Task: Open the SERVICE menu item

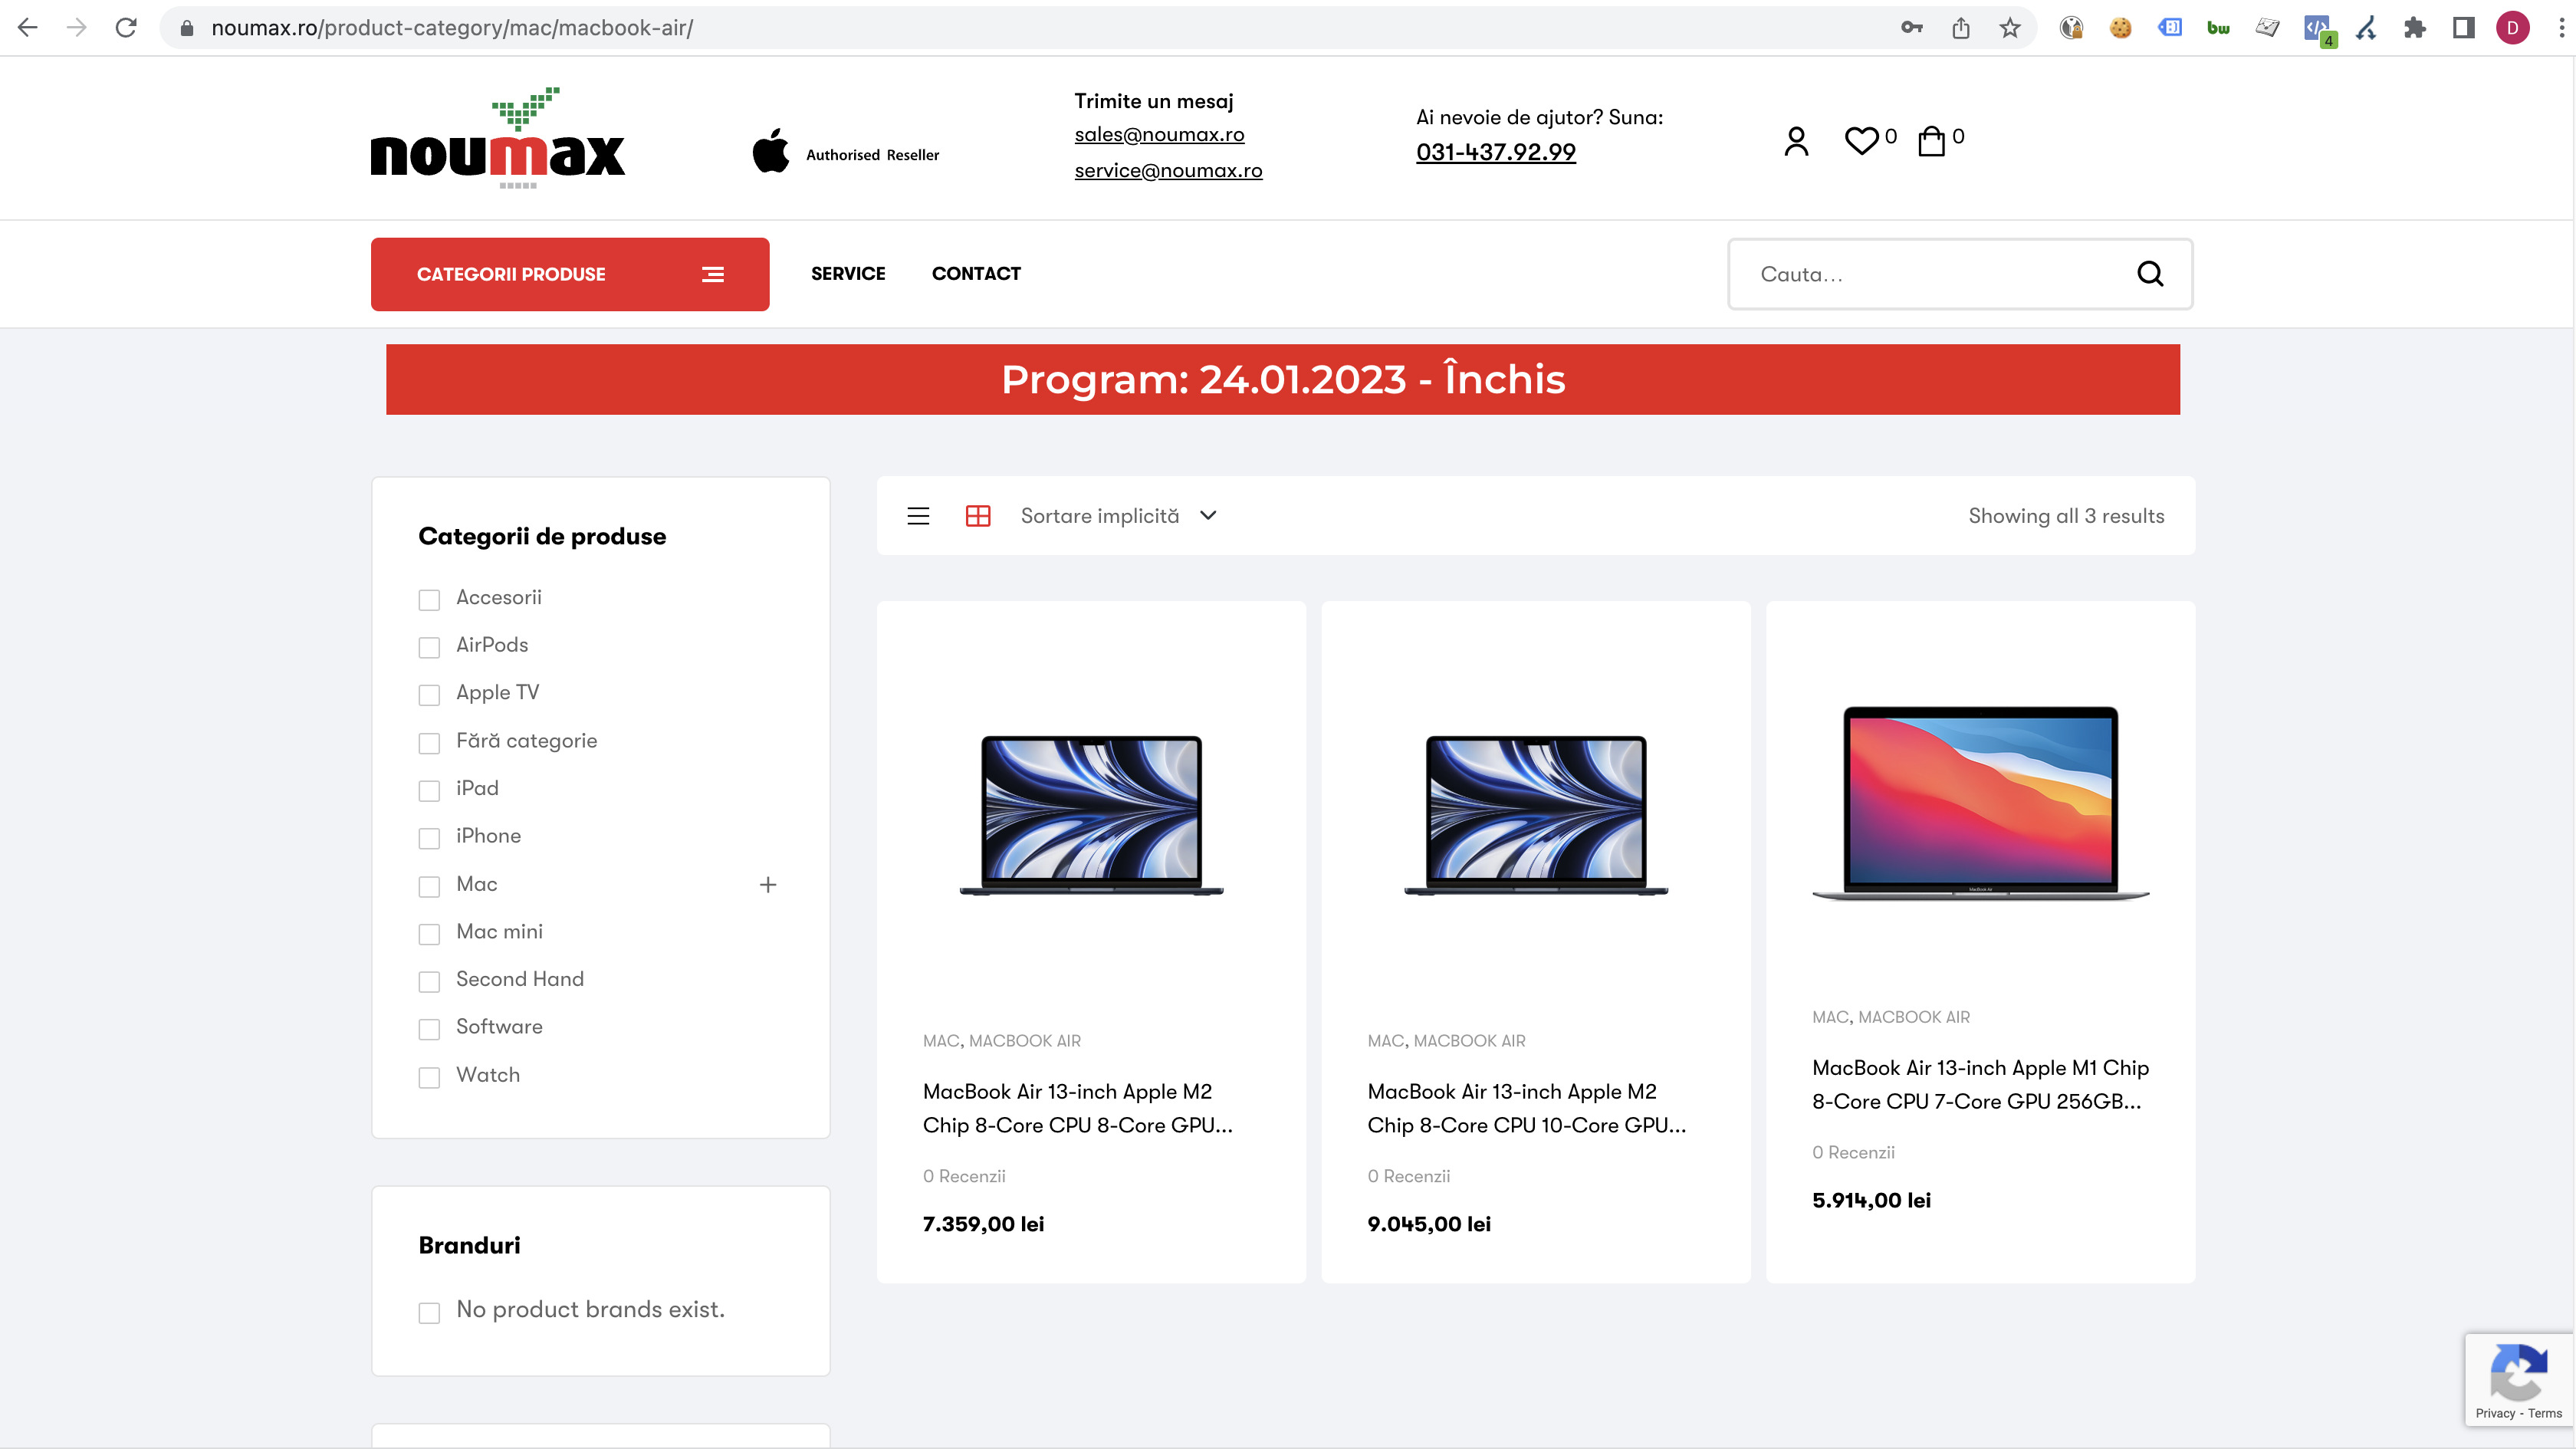Action: point(848,273)
